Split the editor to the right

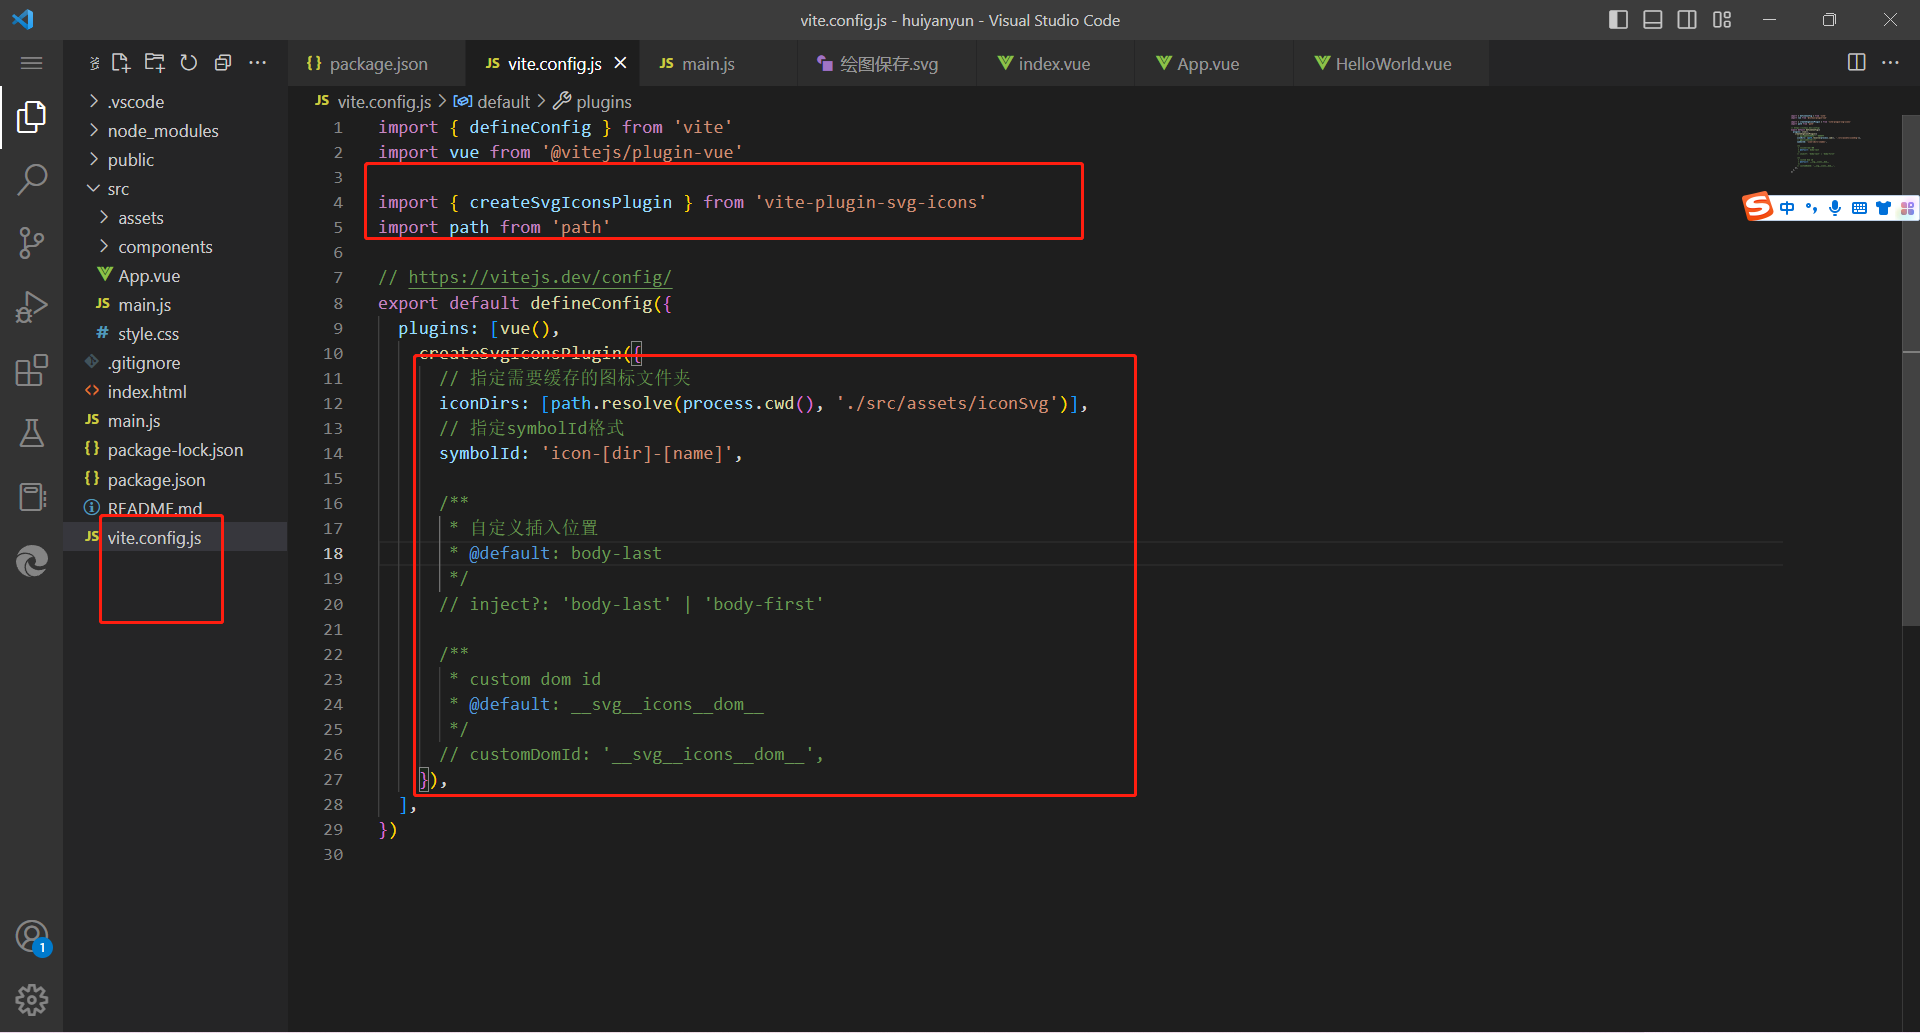pyautogui.click(x=1856, y=62)
